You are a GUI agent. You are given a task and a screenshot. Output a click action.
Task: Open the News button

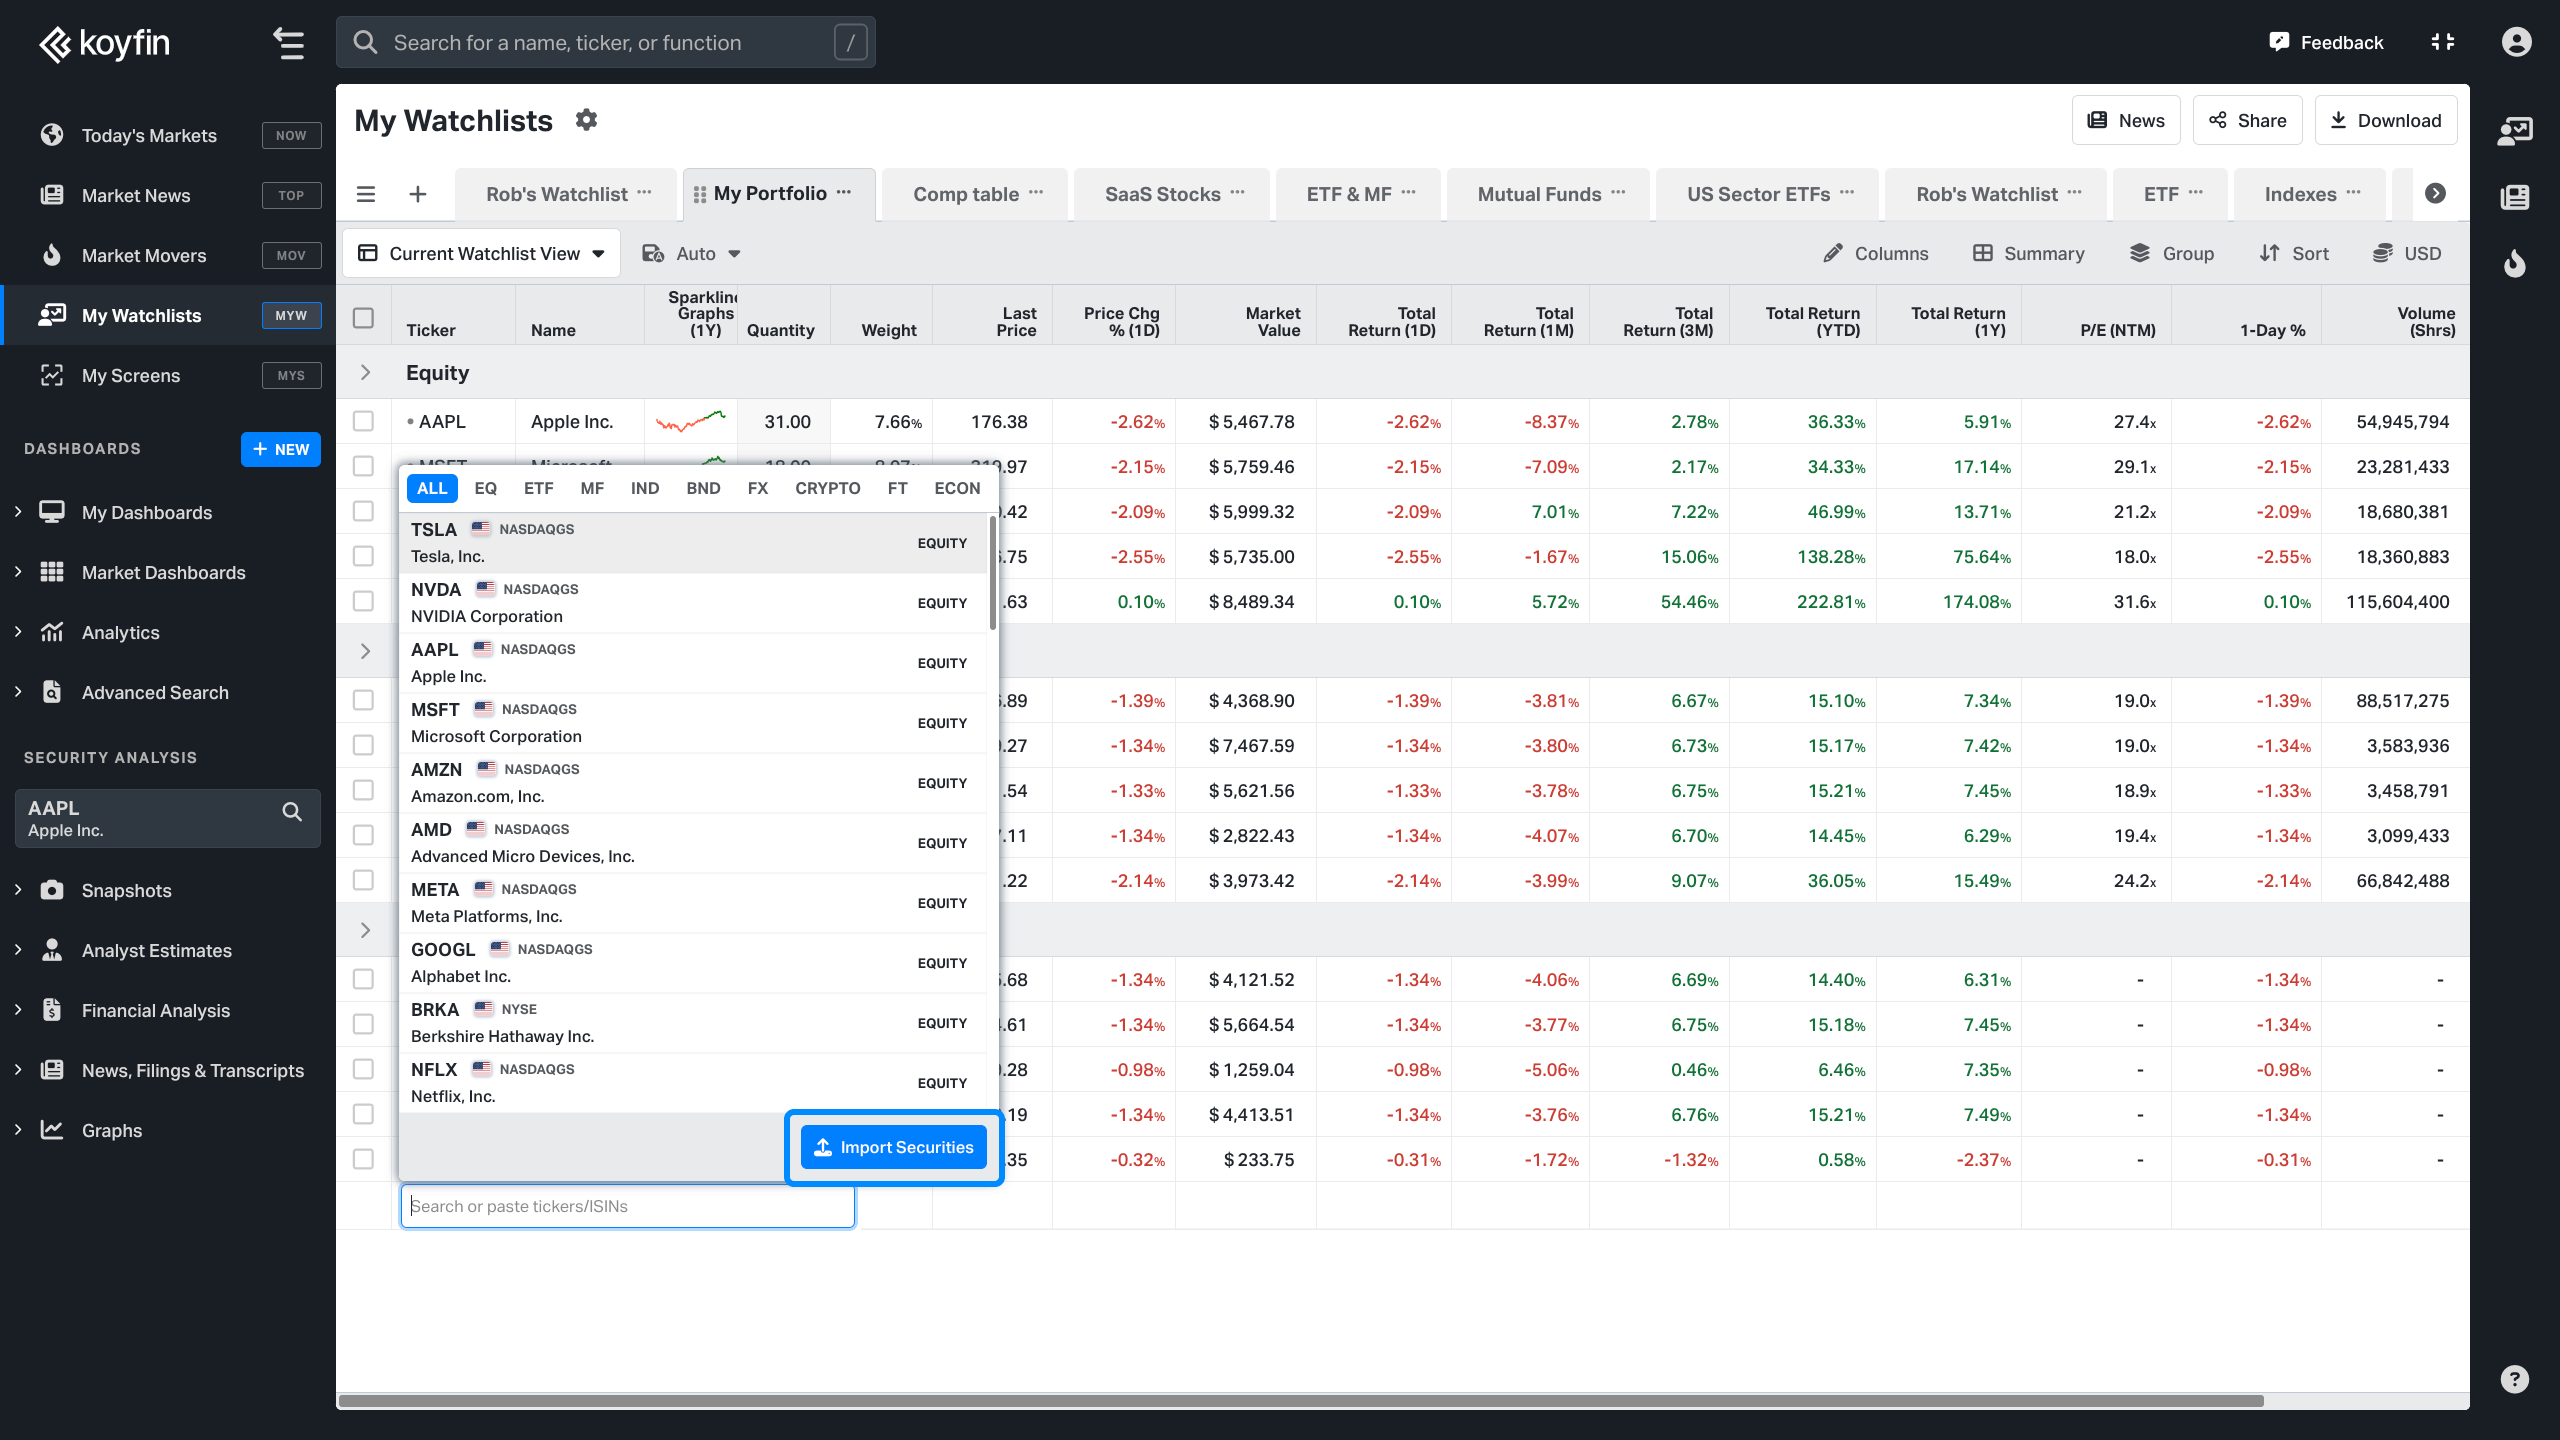pyautogui.click(x=2126, y=120)
